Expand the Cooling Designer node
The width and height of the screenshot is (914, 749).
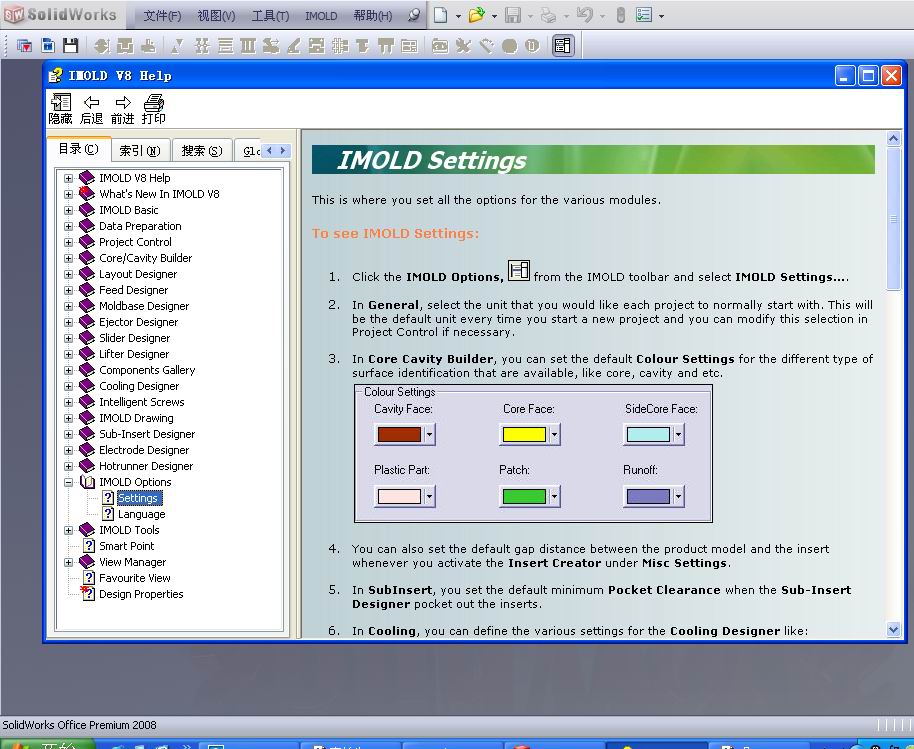click(x=68, y=386)
